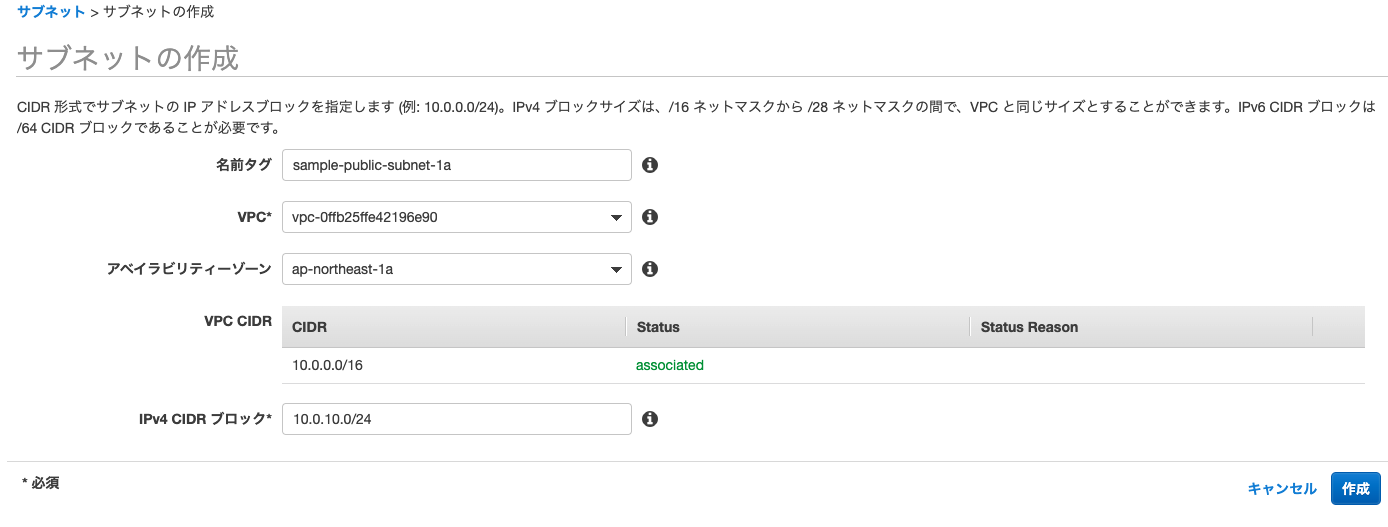Click the info icon beside the name tag field
Screen dimensions: 1388x527
point(649,165)
